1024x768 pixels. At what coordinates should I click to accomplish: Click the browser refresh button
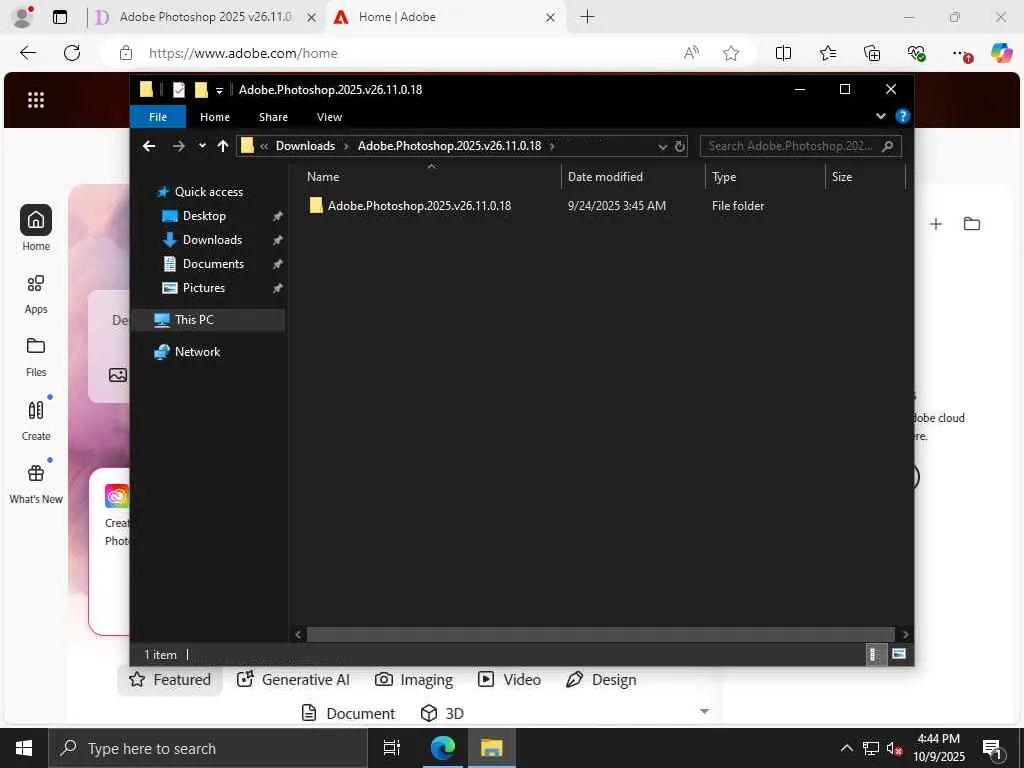click(x=72, y=53)
